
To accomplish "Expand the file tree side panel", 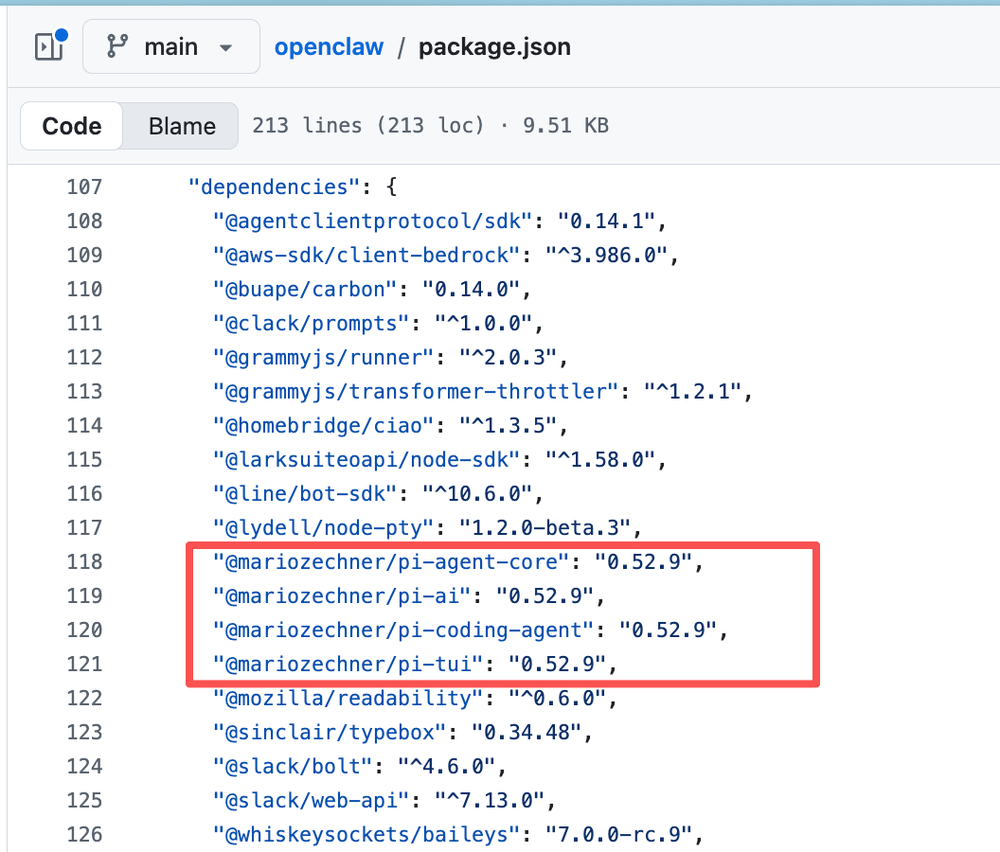I will coord(49,47).
